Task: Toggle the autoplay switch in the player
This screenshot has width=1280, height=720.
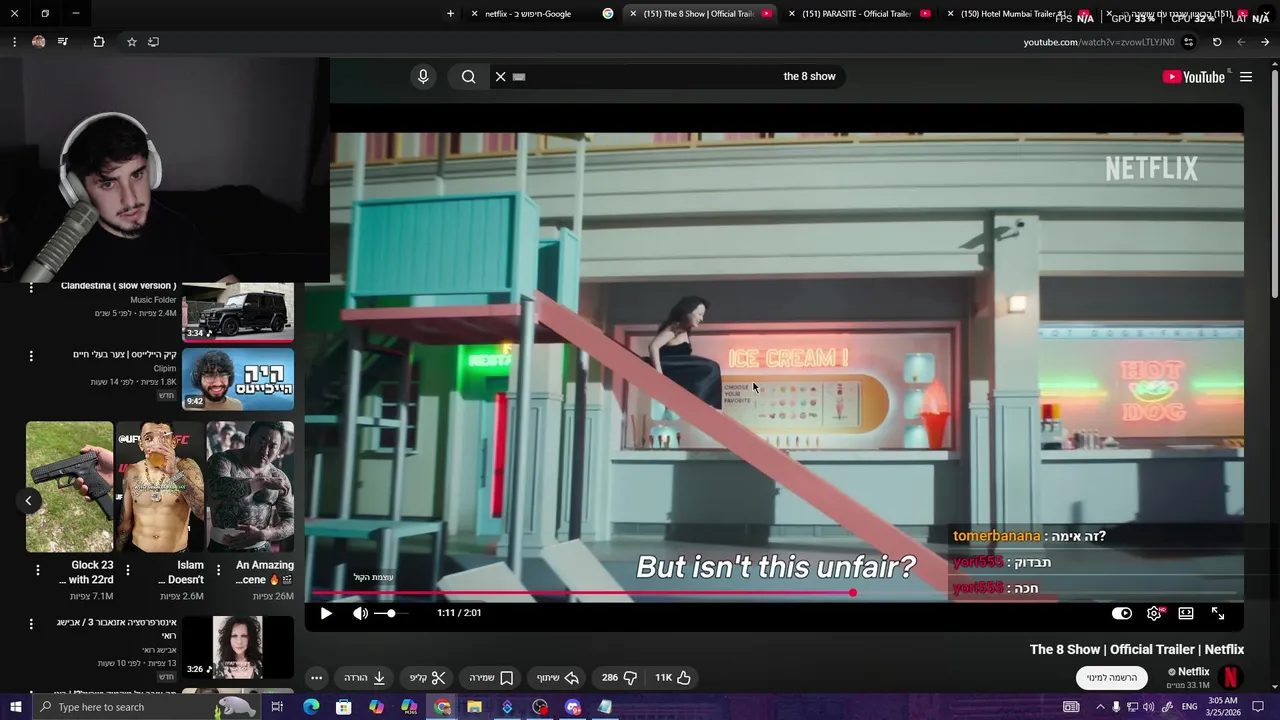Action: click(1122, 613)
